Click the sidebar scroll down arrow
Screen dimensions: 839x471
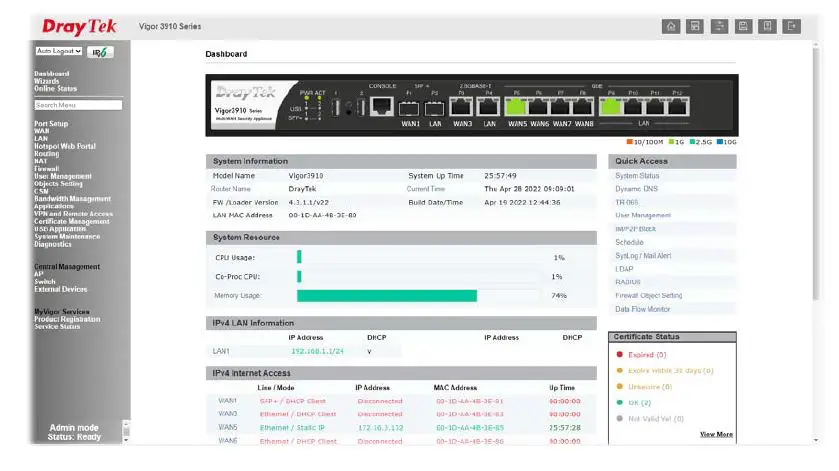[126, 440]
